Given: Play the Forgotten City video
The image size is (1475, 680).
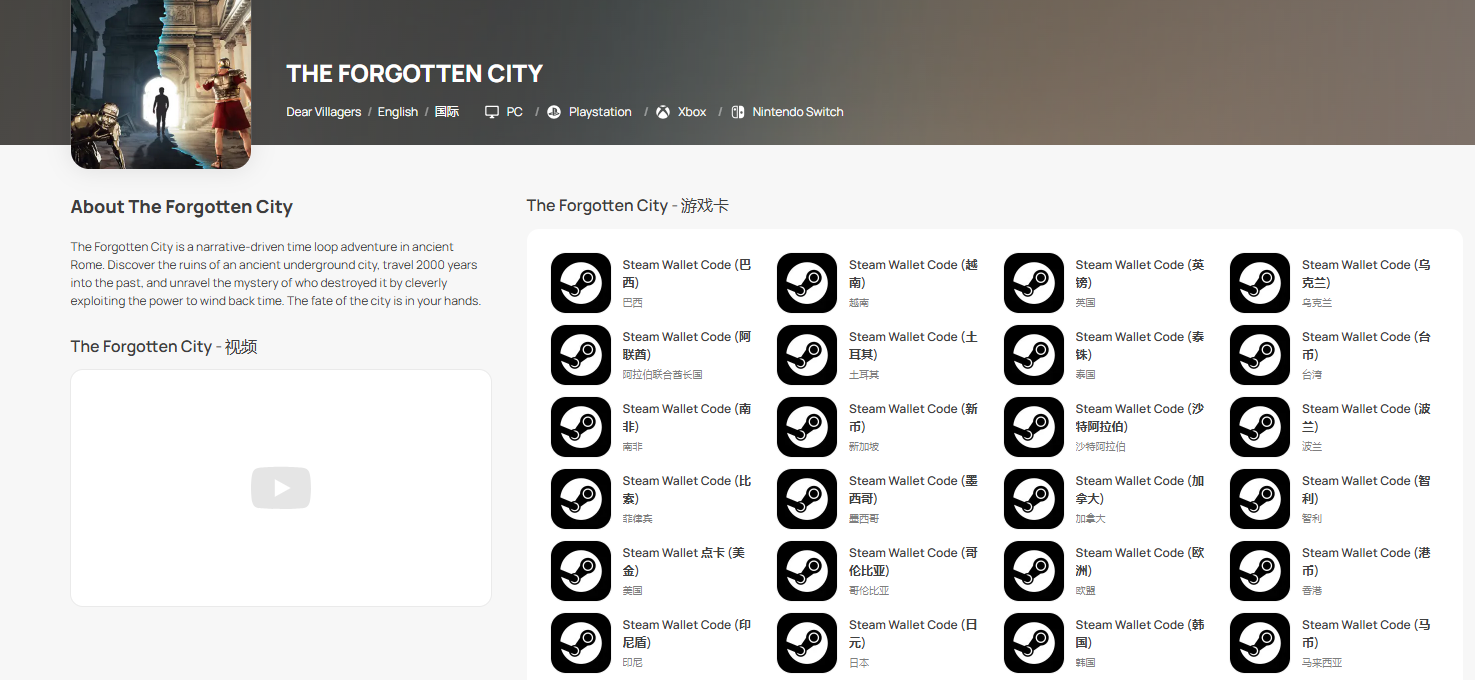Looking at the screenshot, I should pyautogui.click(x=281, y=488).
